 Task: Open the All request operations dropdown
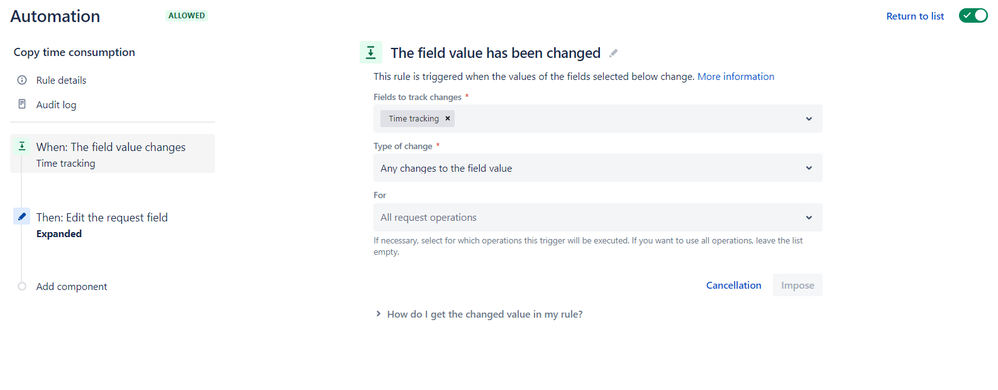point(598,218)
